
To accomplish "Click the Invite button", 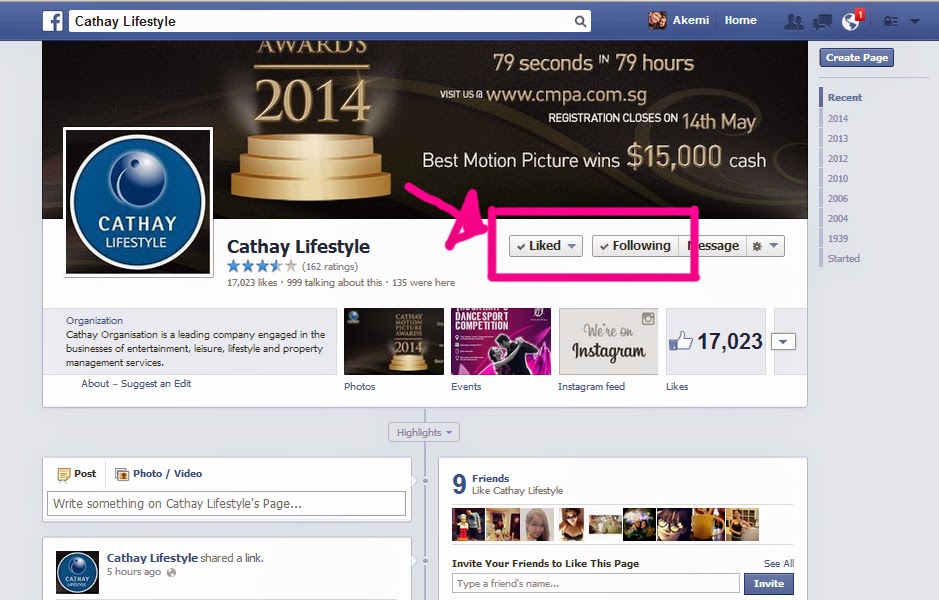I will pos(769,584).
